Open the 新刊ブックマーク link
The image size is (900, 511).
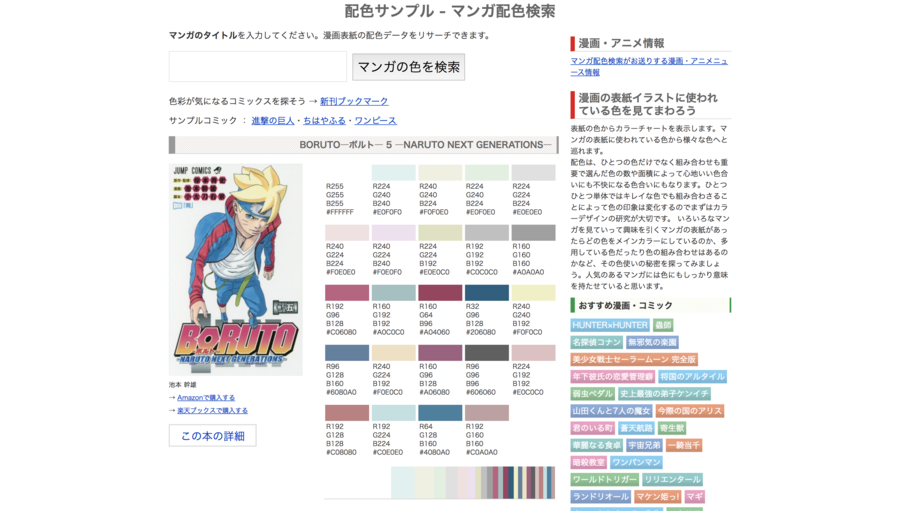[354, 101]
